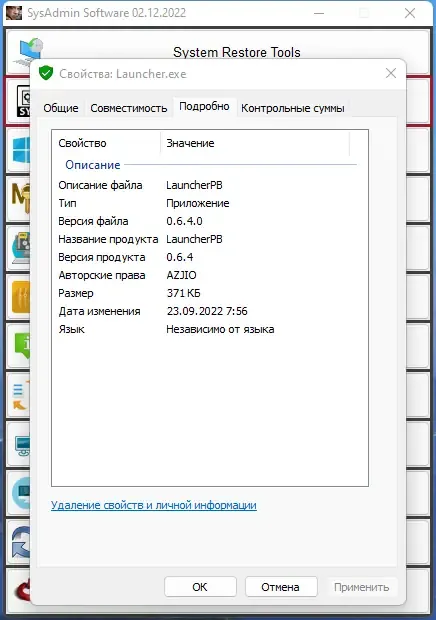436x620 pixels.
Task: Select the Размер row label
Action: point(76,293)
